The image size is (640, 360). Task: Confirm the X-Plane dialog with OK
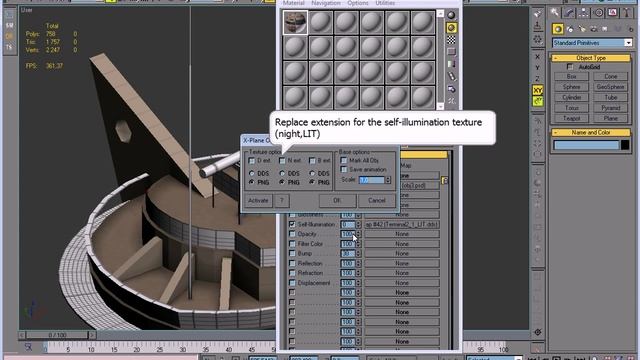pyautogui.click(x=337, y=200)
